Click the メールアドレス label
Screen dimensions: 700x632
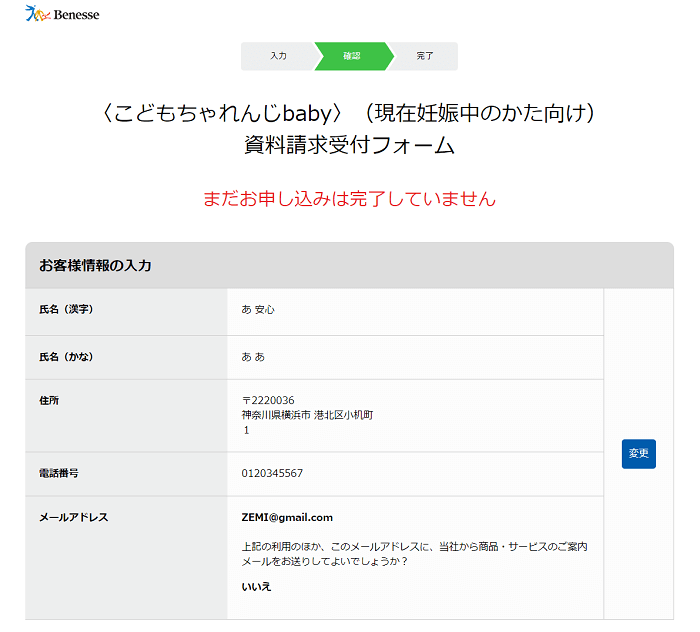coord(74,517)
